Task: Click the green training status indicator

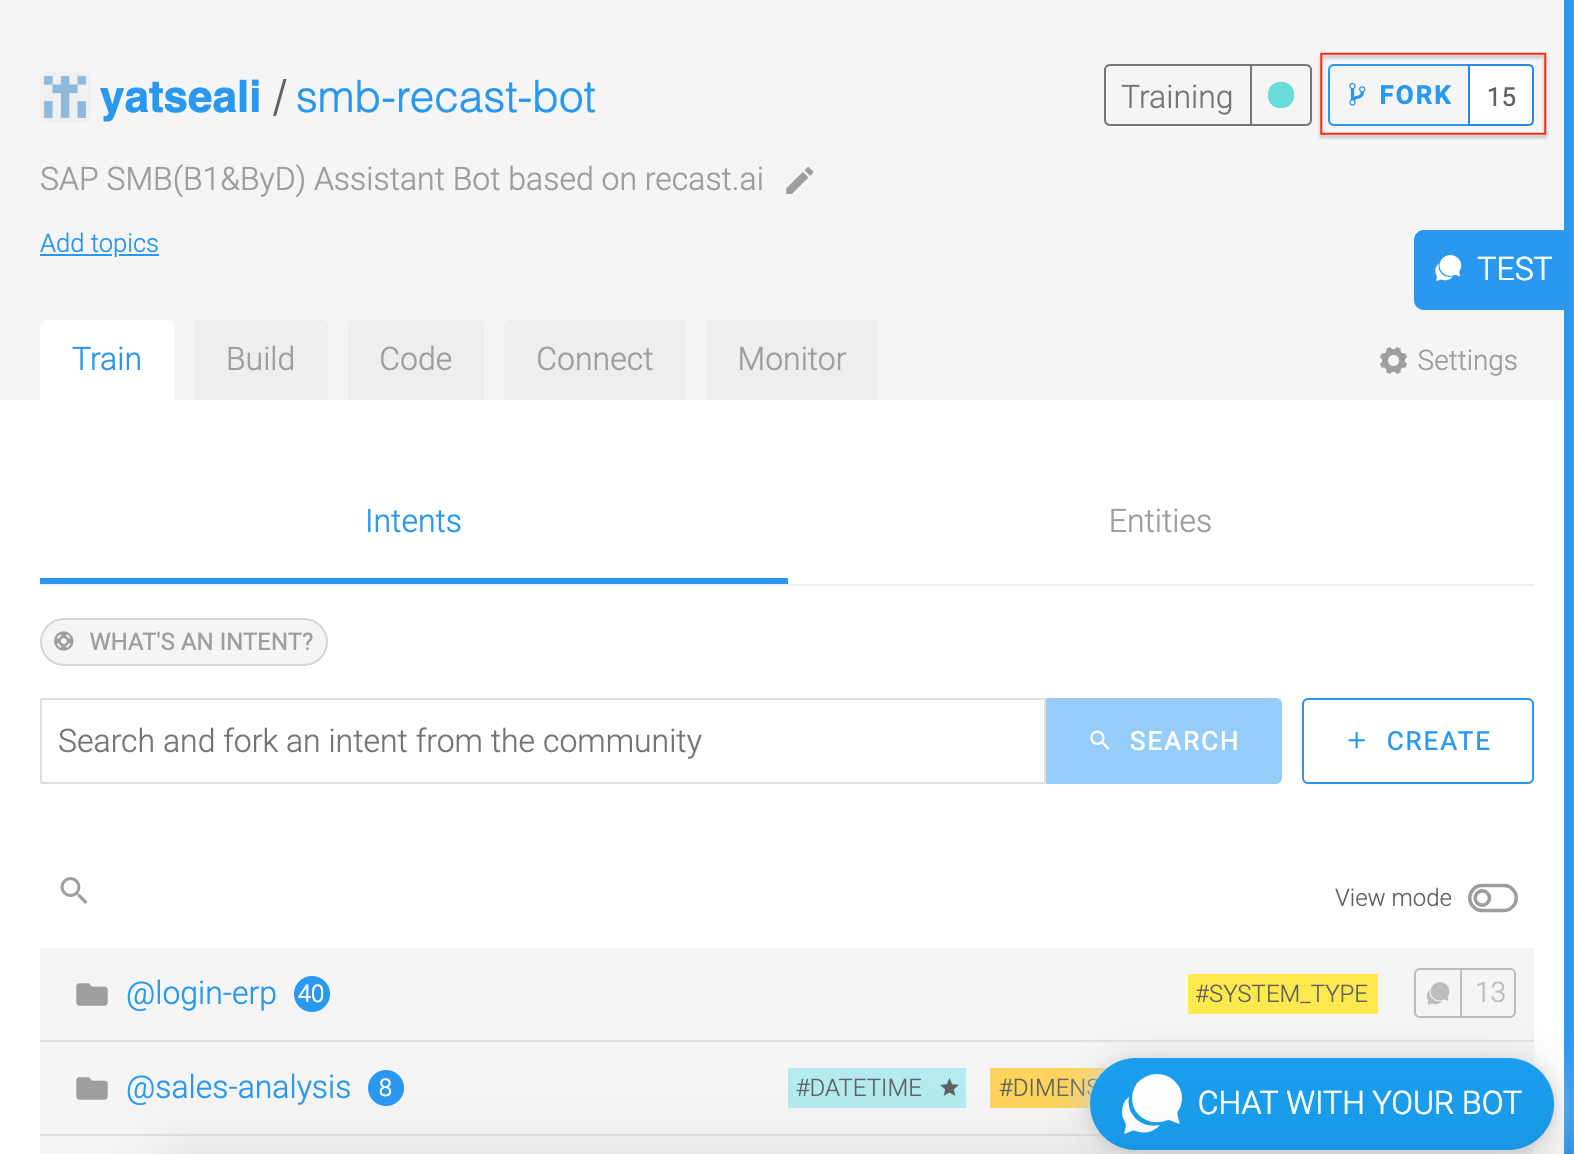Action: pyautogui.click(x=1281, y=95)
